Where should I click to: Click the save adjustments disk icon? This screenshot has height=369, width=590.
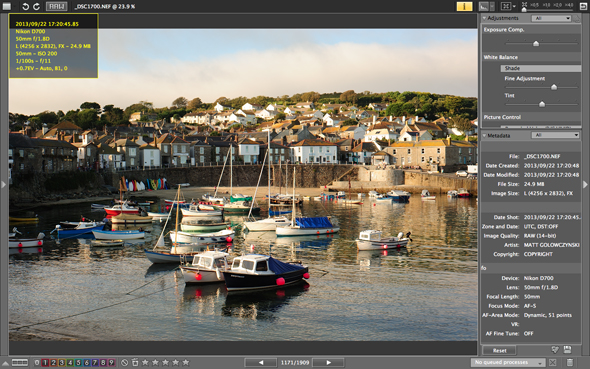(567, 350)
